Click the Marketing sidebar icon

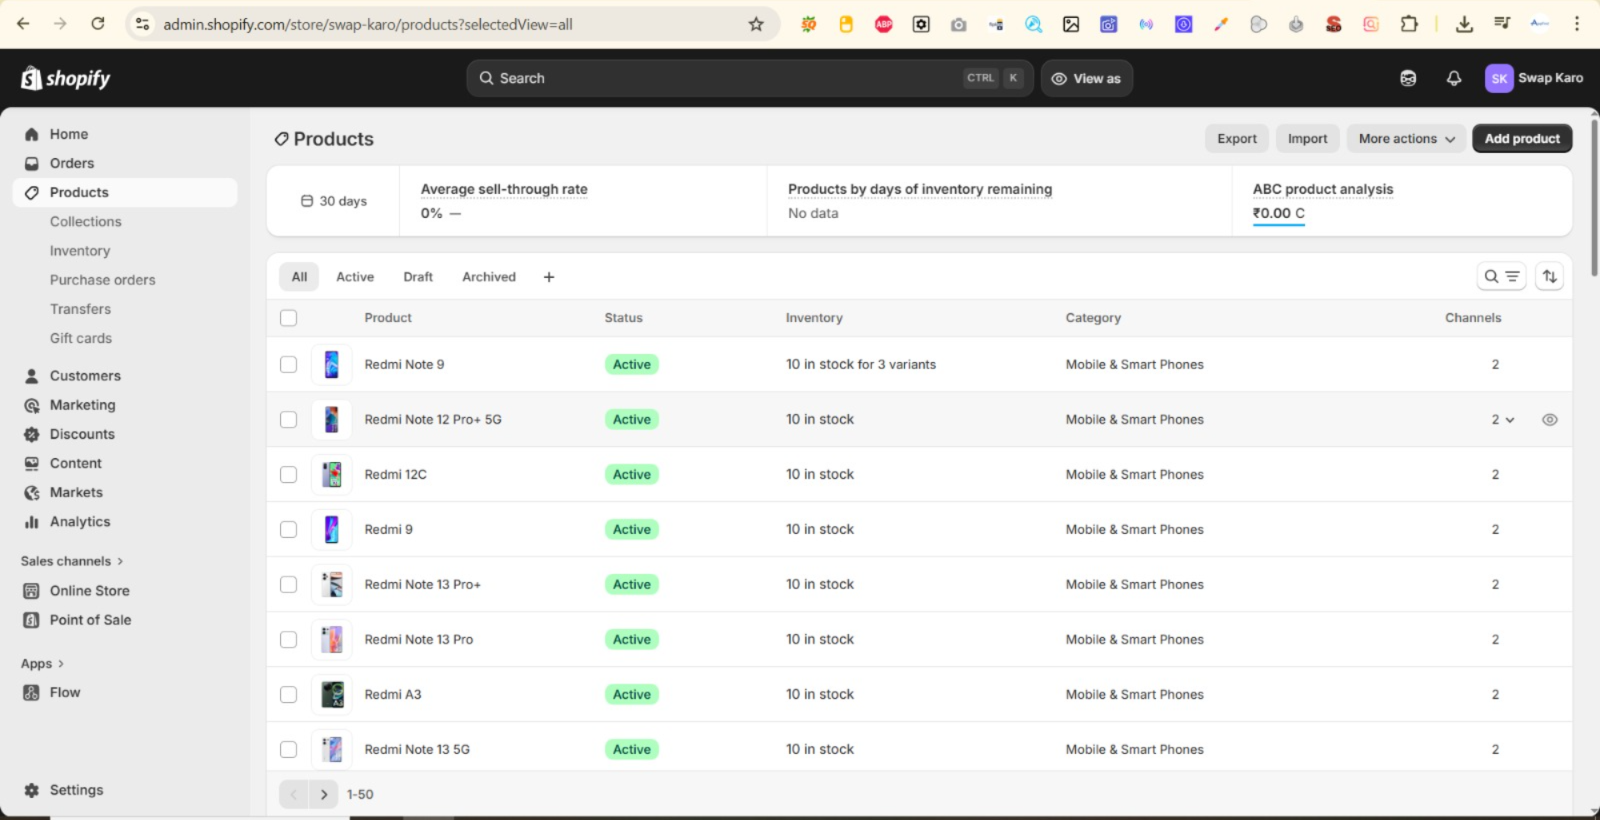[x=32, y=405]
